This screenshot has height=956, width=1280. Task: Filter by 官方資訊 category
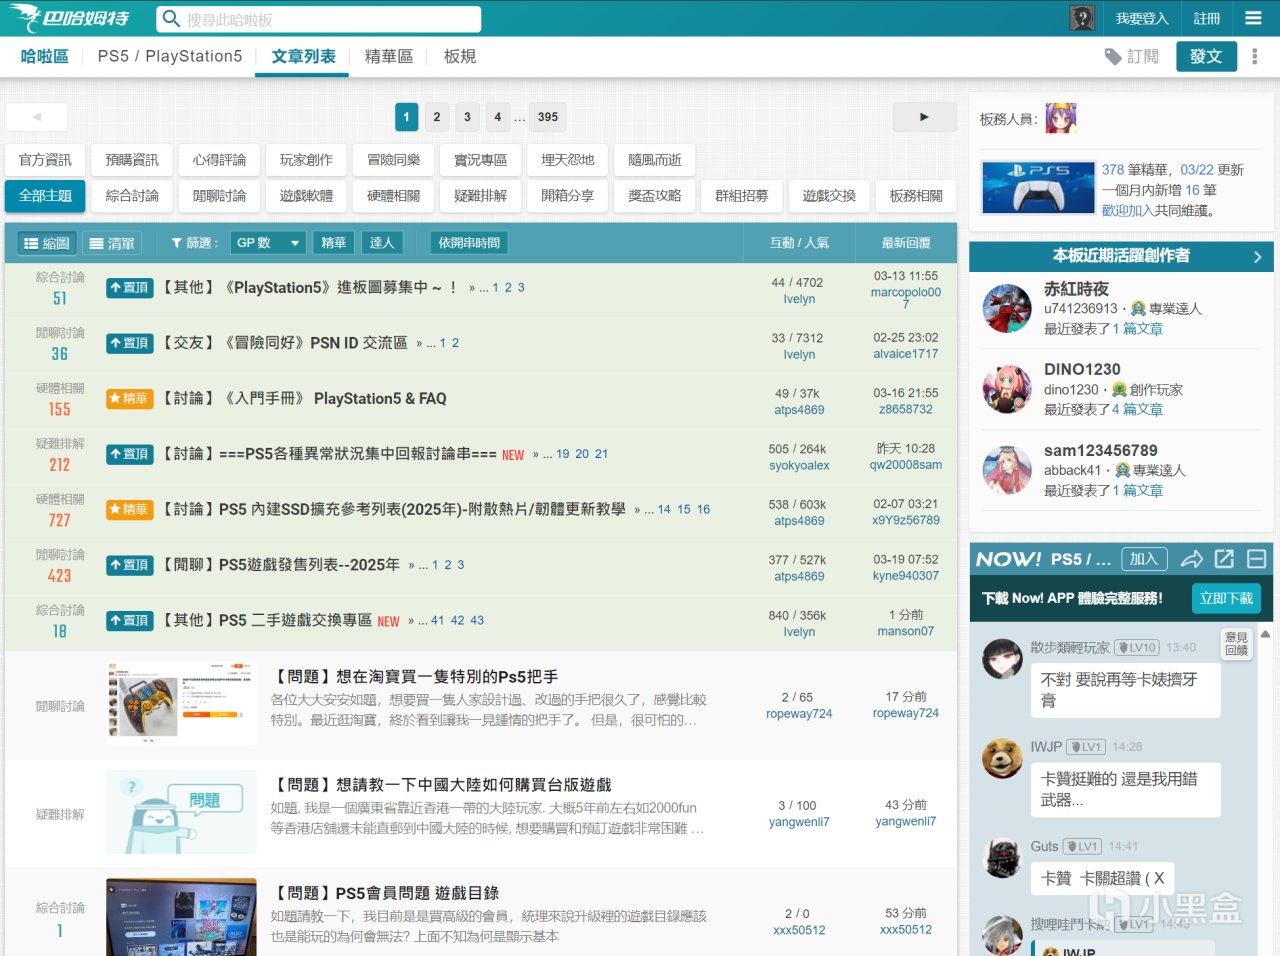pyautogui.click(x=45, y=160)
